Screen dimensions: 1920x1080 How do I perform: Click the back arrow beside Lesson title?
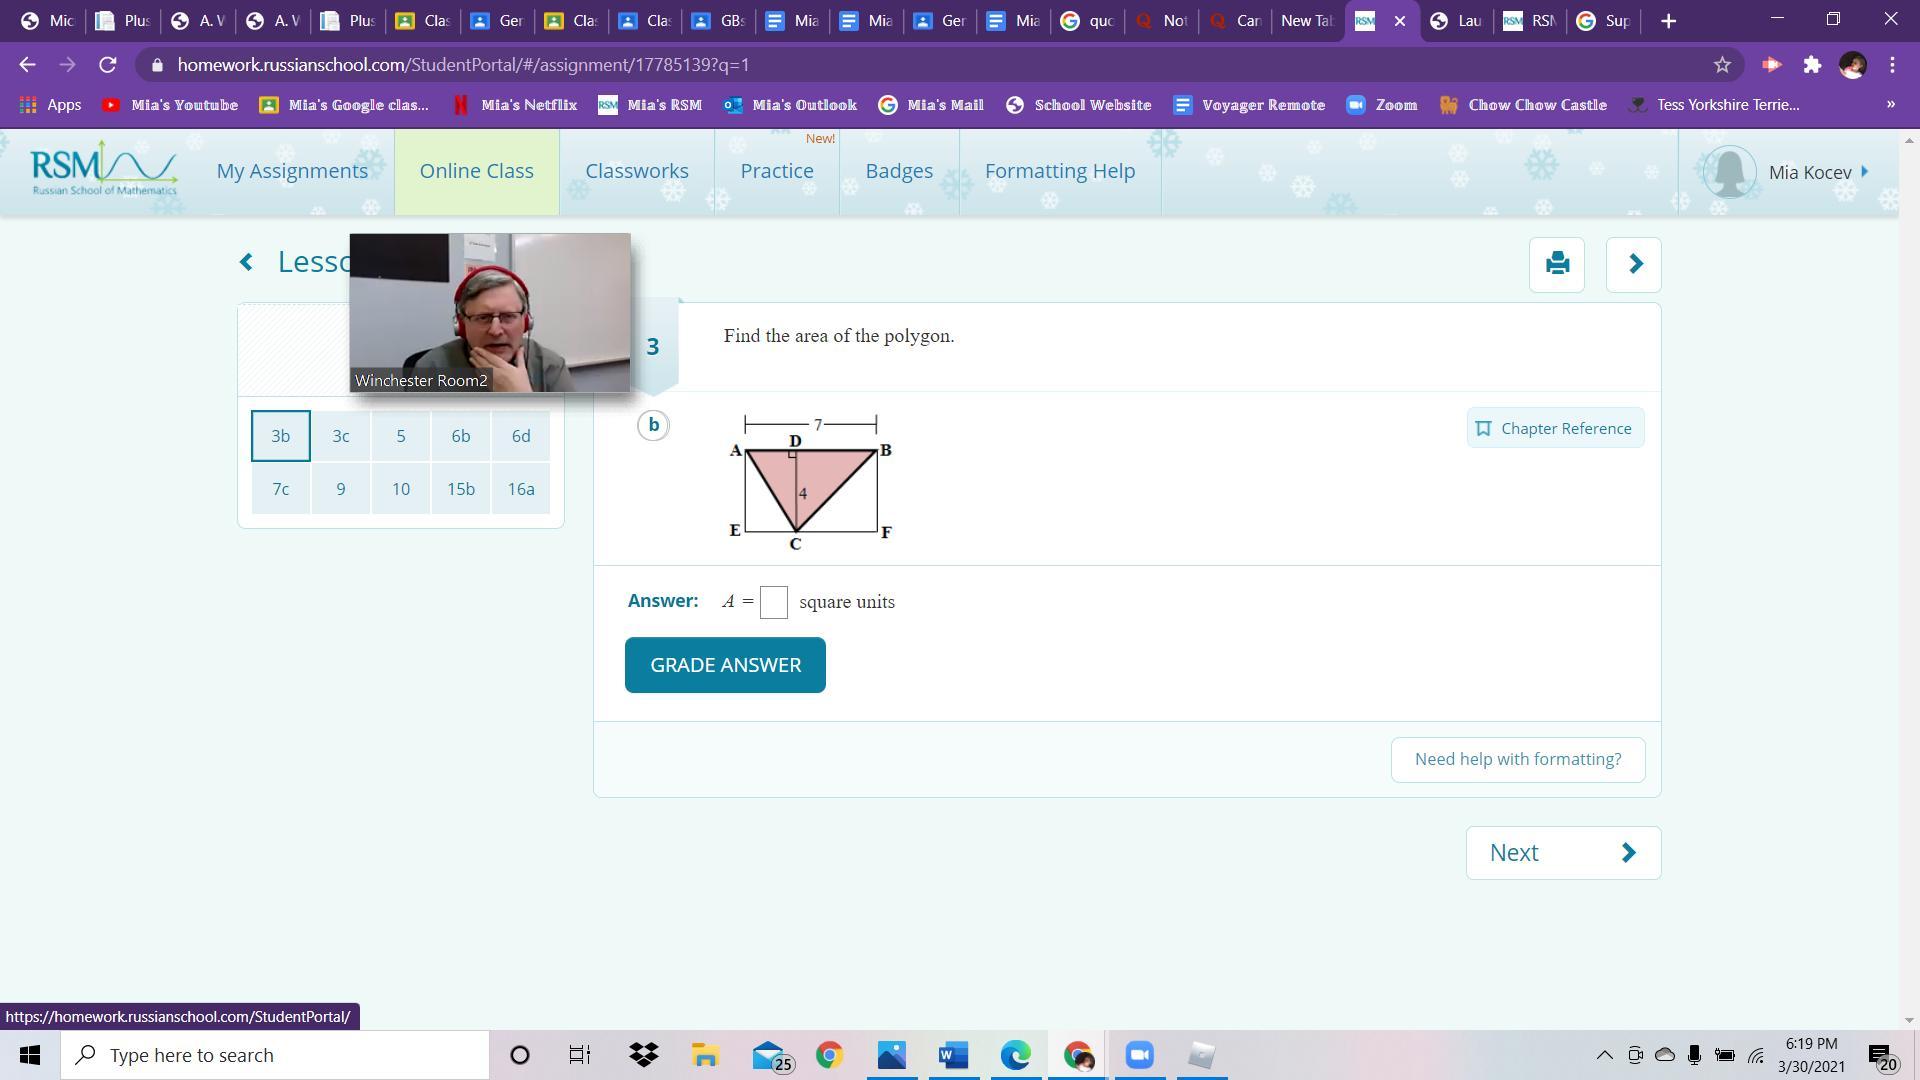tap(246, 262)
